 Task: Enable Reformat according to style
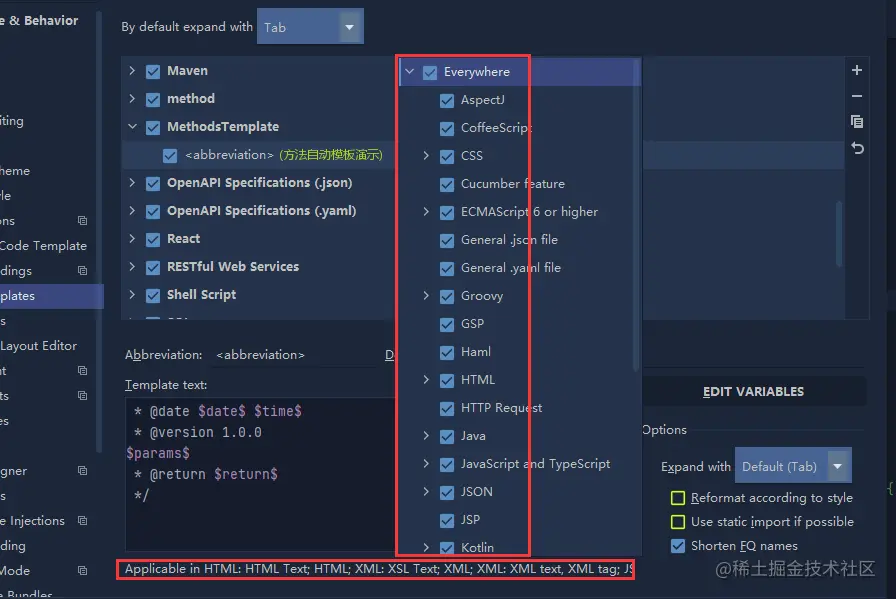[678, 498]
